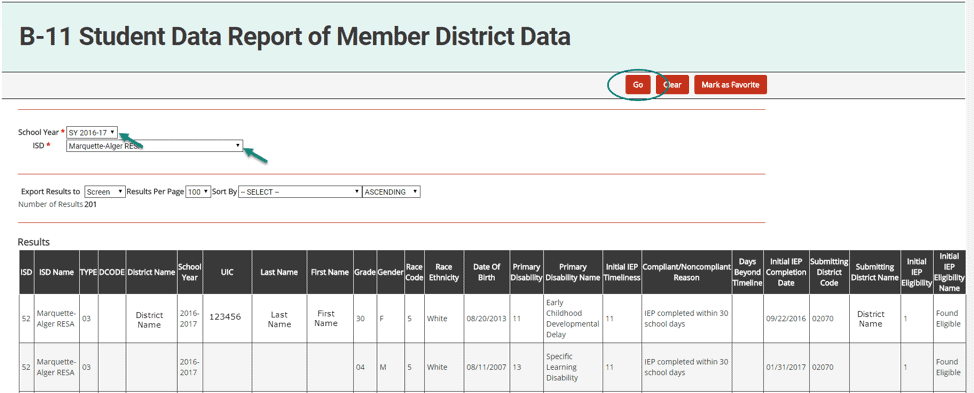Click the Submitting District Name column header
The height and width of the screenshot is (393, 974).
click(875, 272)
